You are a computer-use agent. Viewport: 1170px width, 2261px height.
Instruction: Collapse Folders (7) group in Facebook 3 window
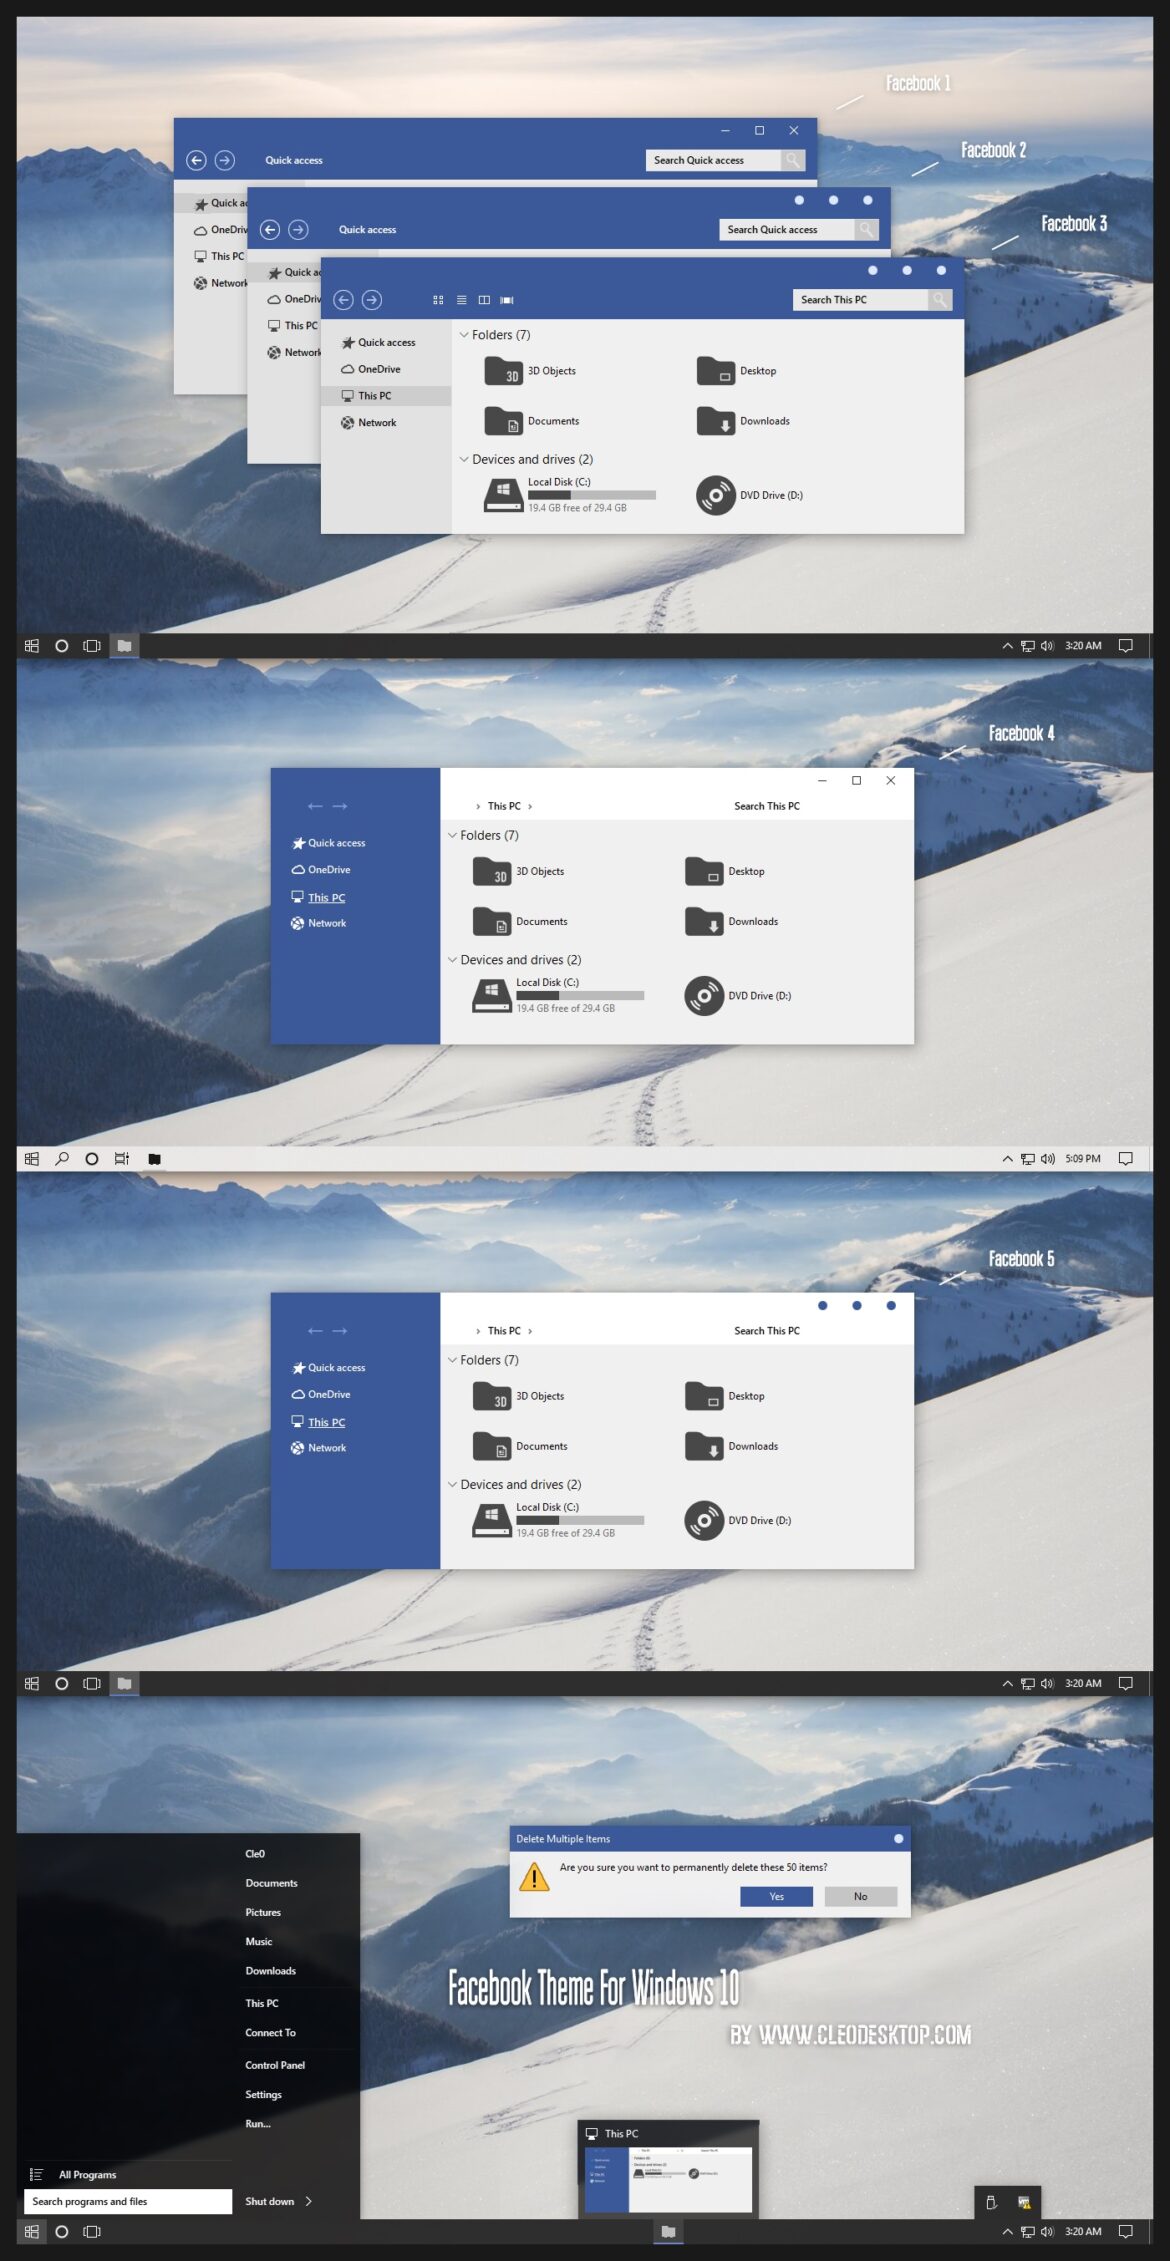click(464, 335)
